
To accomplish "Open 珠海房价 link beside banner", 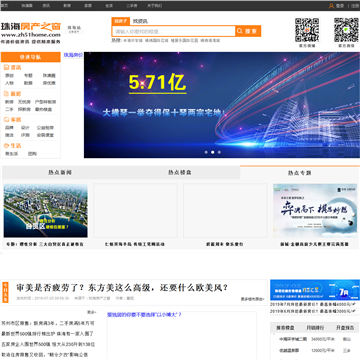I will 73,55.
